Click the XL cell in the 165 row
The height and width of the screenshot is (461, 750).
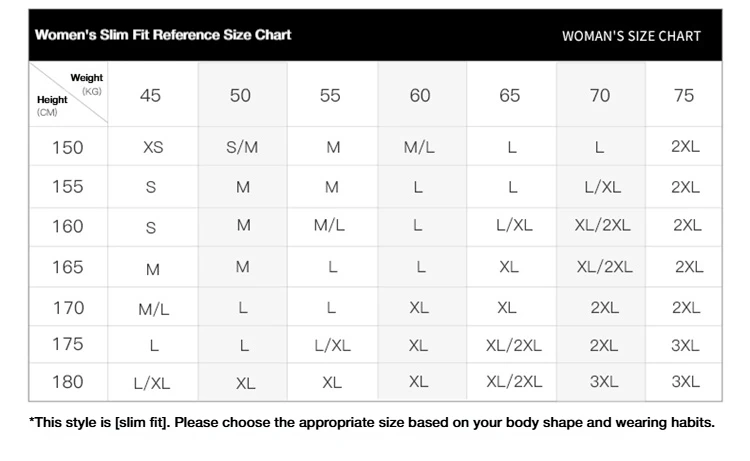pos(509,267)
